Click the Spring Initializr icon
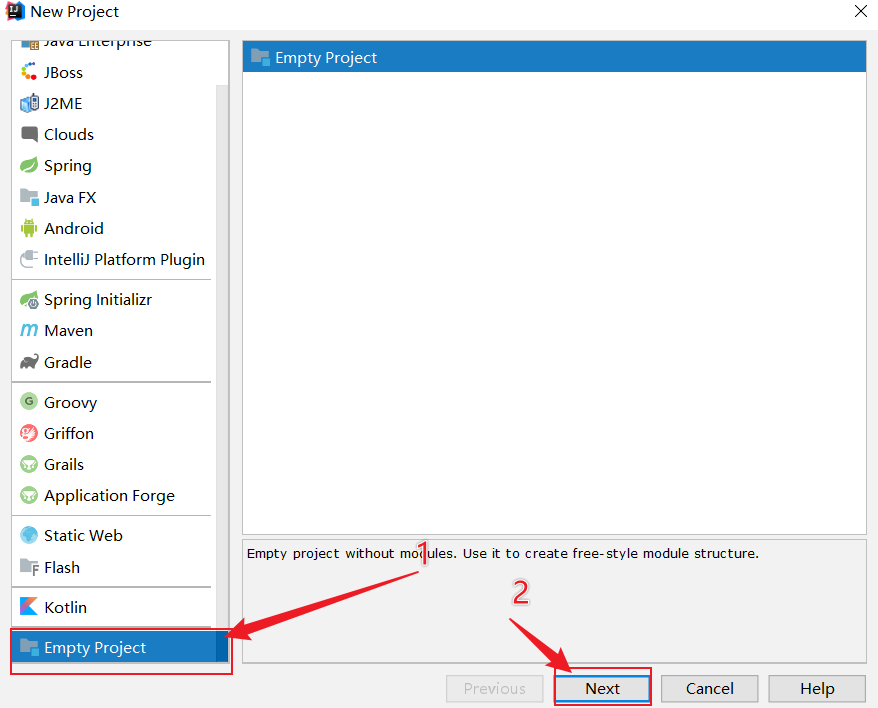This screenshot has height=708, width=878. pos(29,300)
